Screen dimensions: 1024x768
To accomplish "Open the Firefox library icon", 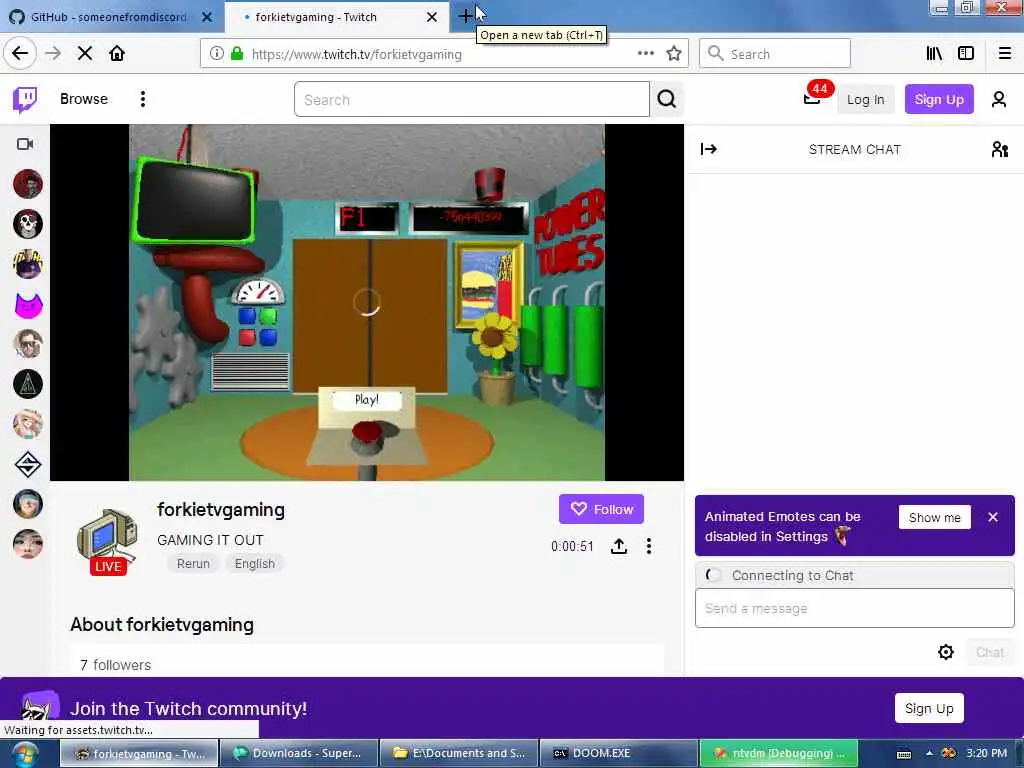I will [x=934, y=54].
